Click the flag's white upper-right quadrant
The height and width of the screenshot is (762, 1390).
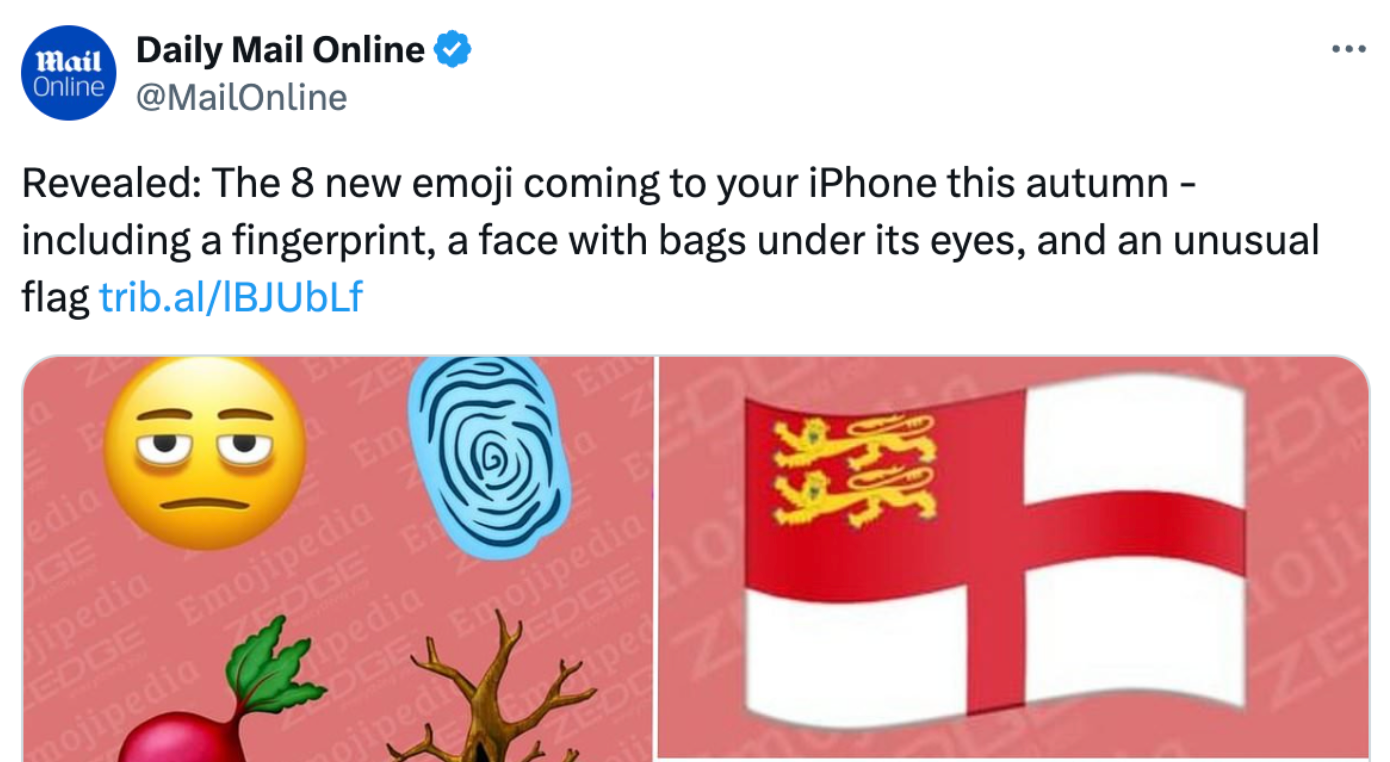click(1135, 440)
